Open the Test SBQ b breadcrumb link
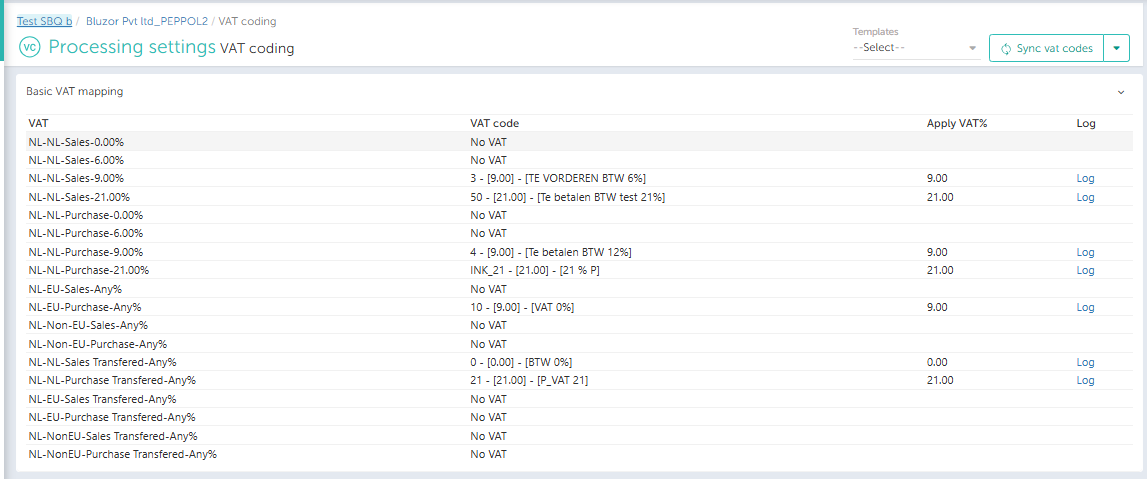The height and width of the screenshot is (479, 1147). coord(44,21)
